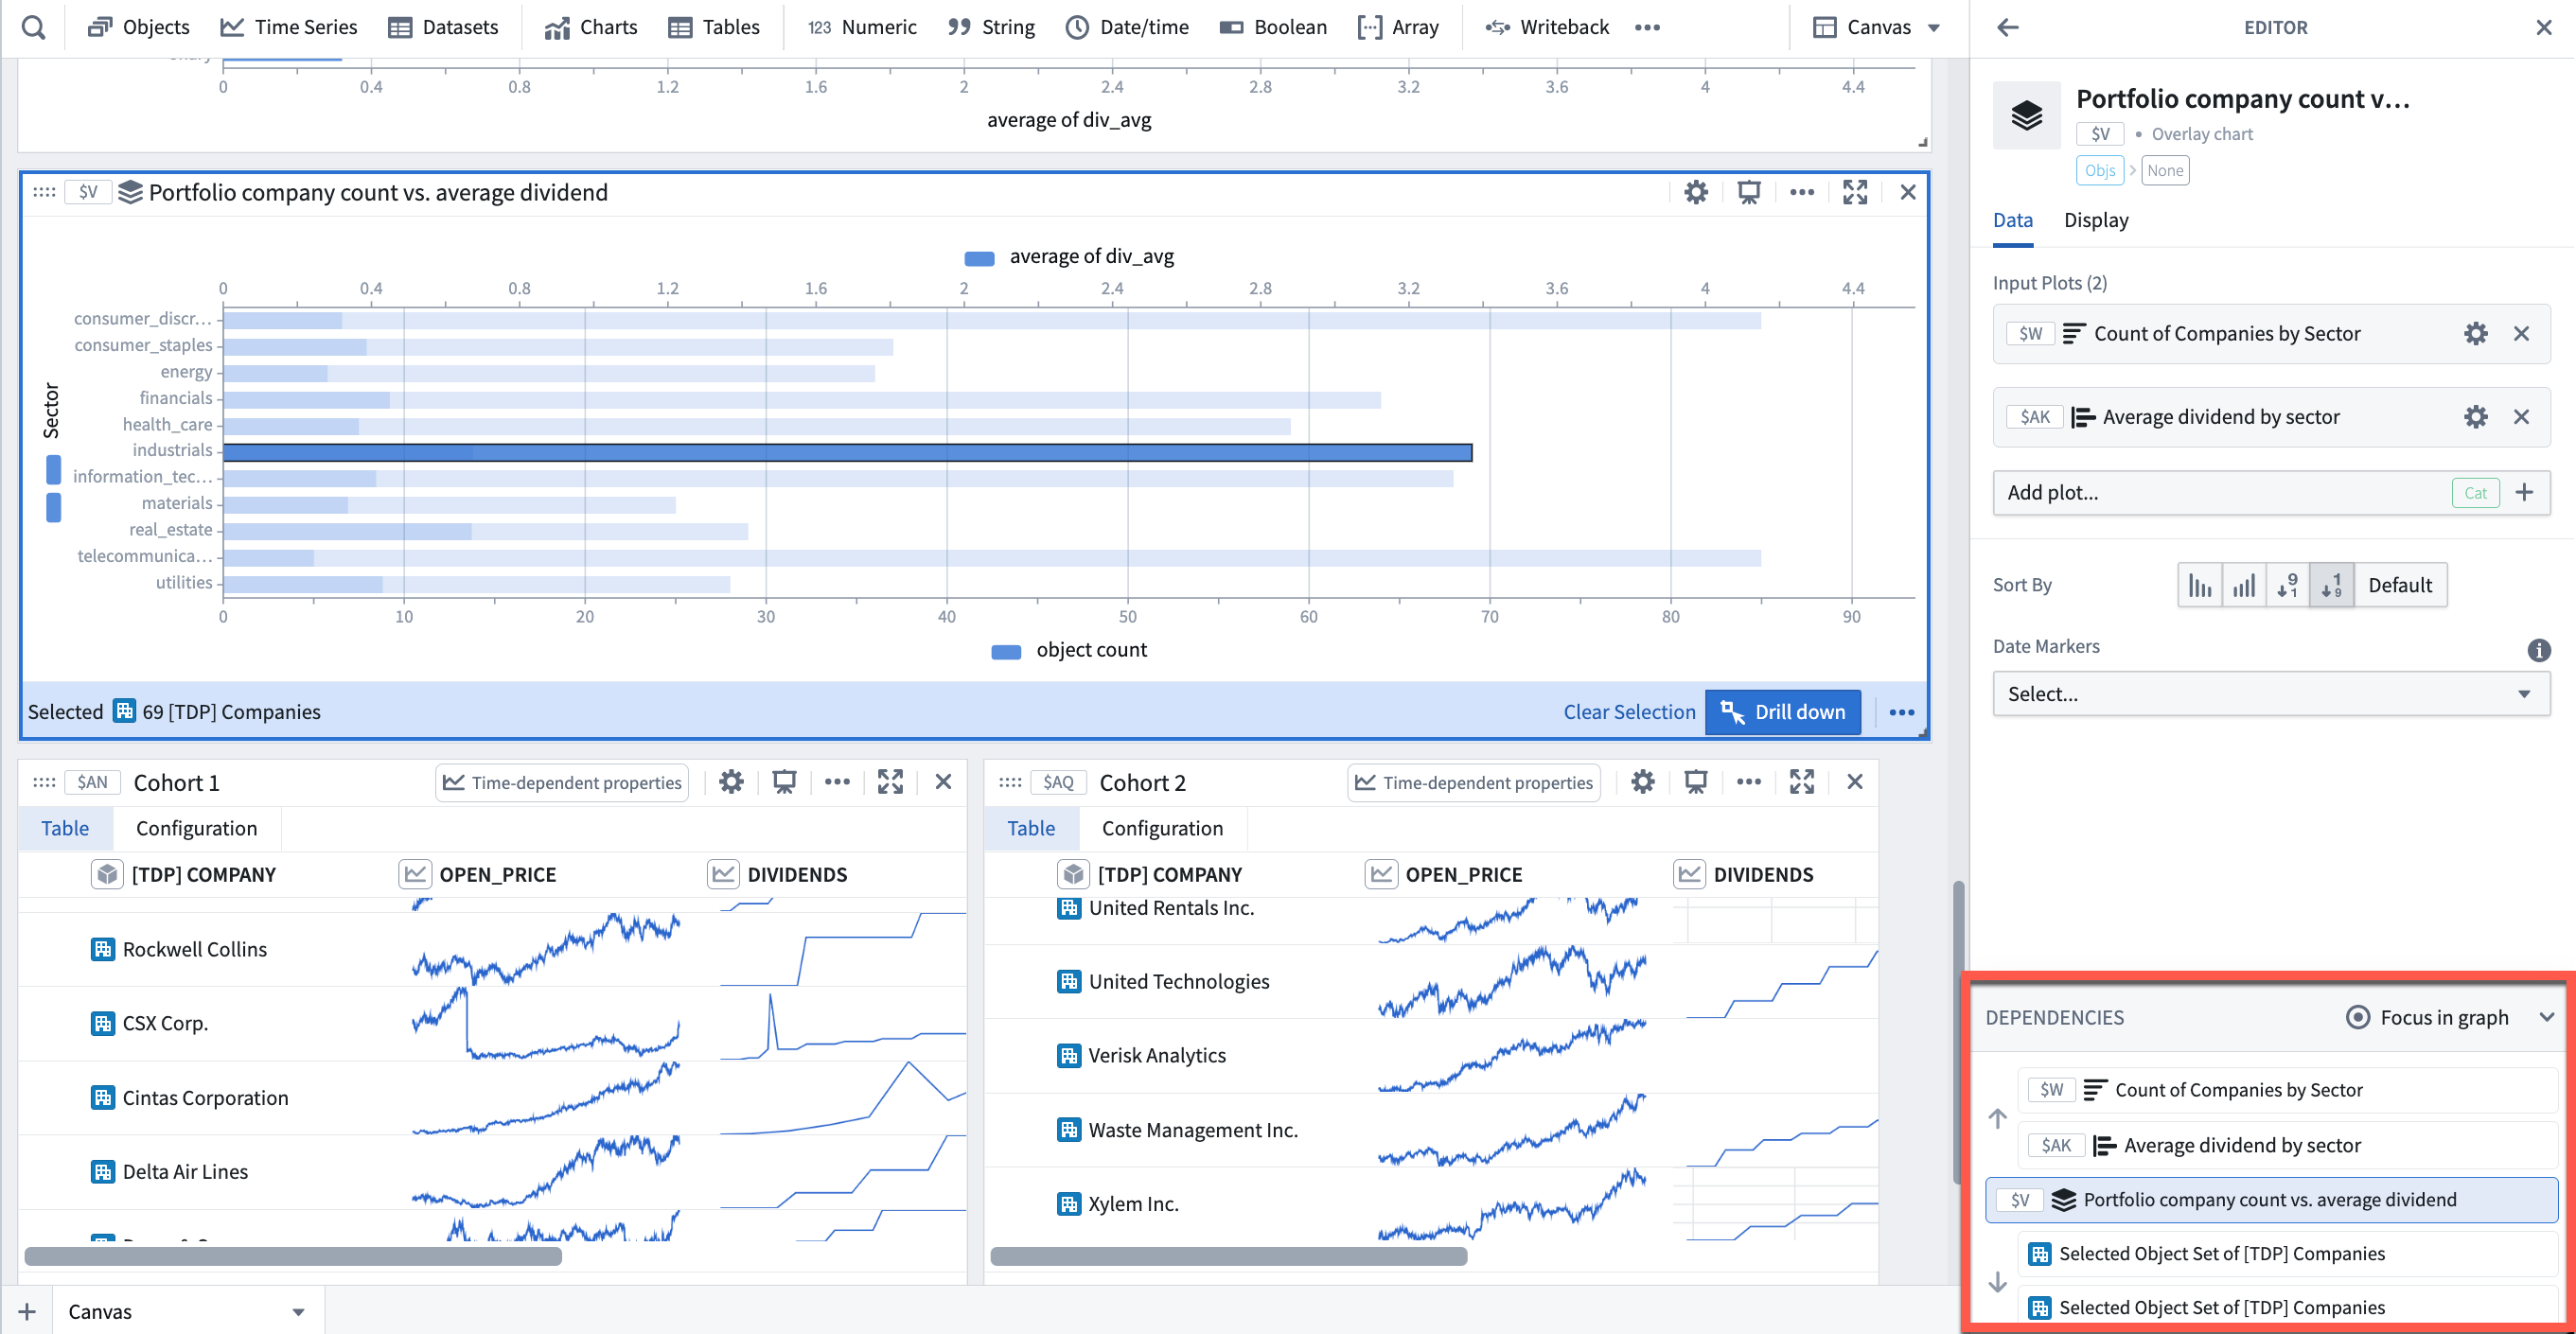Screen dimensions: 2576x1334
Task: Open presentation icon on Portfolio overlay chart
Action: [x=1748, y=192]
